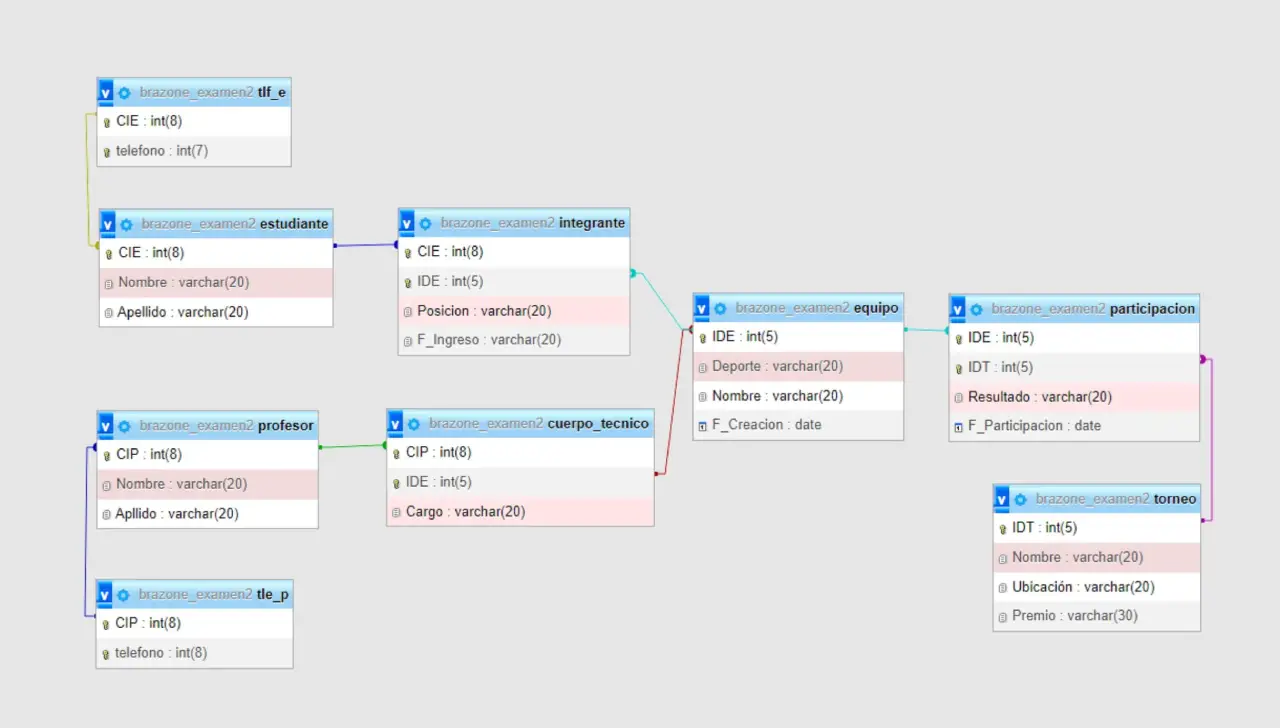
Task: Click the column icon beside Nombre in estudiante
Action: (x=108, y=283)
